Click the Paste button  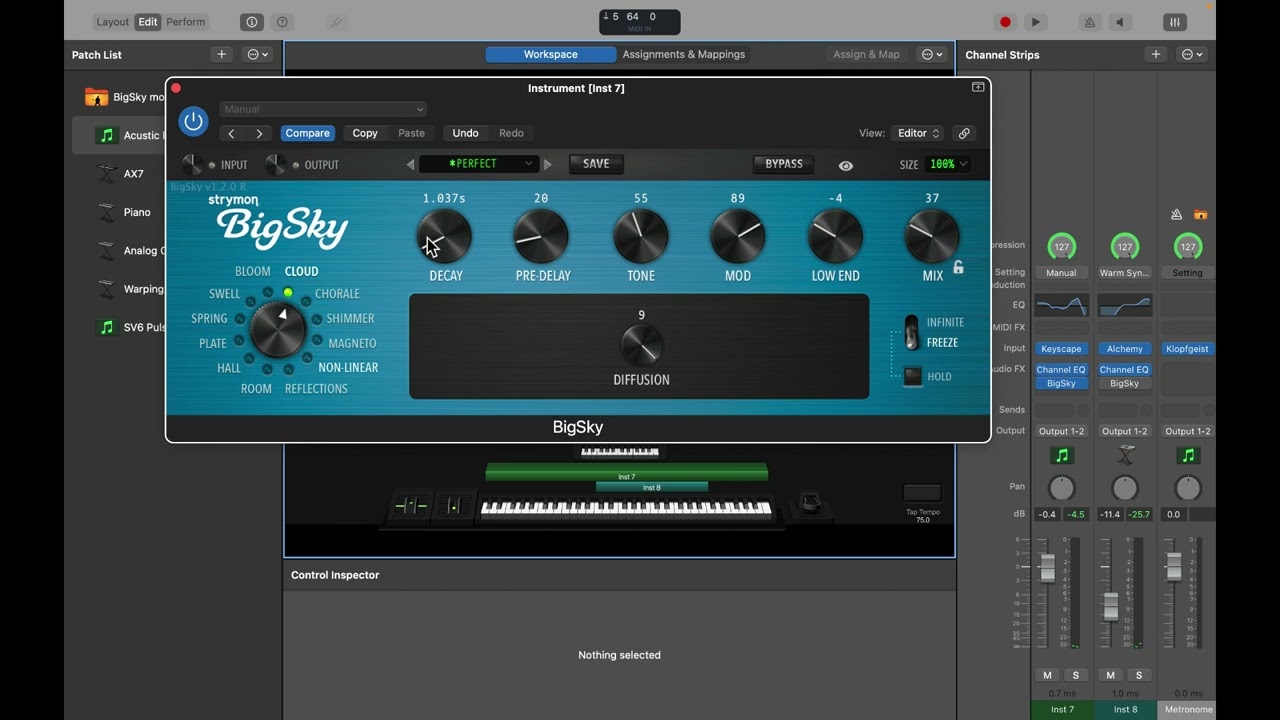[411, 133]
